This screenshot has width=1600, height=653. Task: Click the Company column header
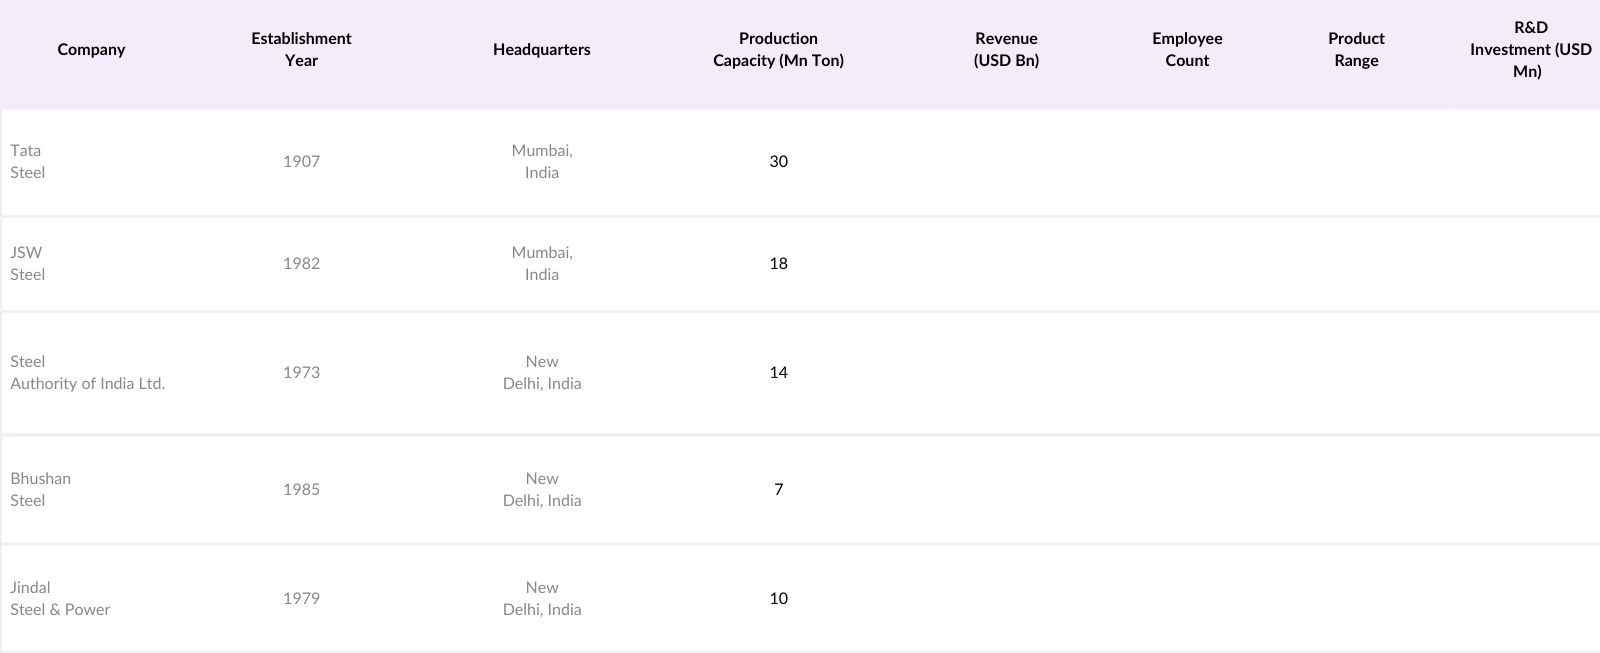[x=91, y=50]
